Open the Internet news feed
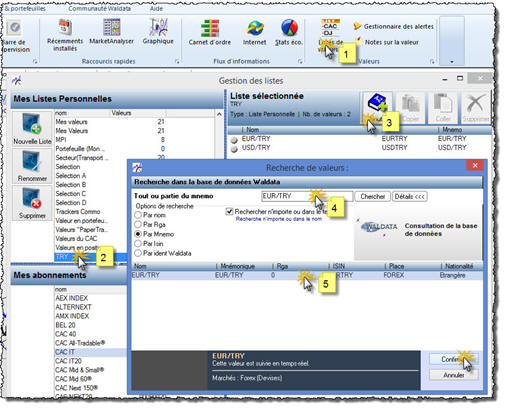 (x=254, y=32)
